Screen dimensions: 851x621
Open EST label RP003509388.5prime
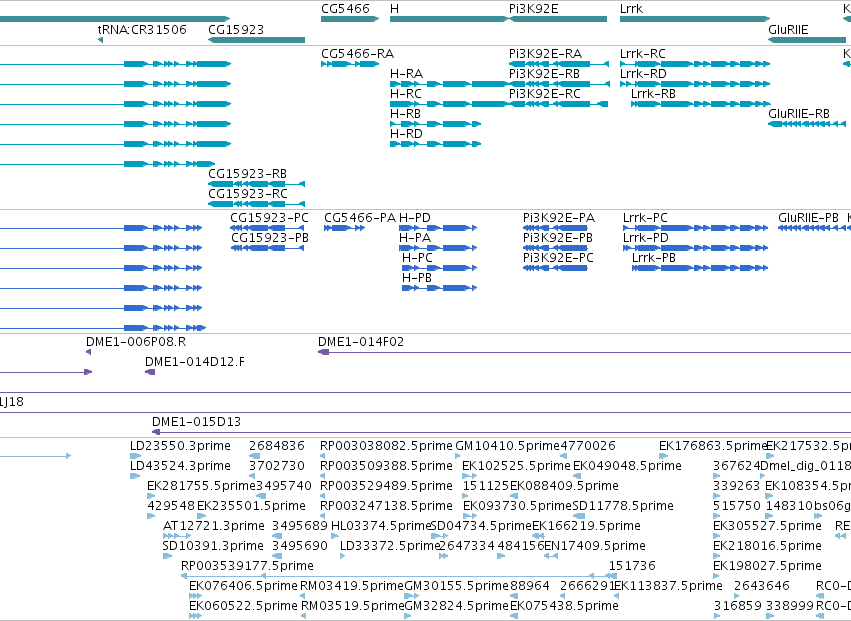point(386,466)
